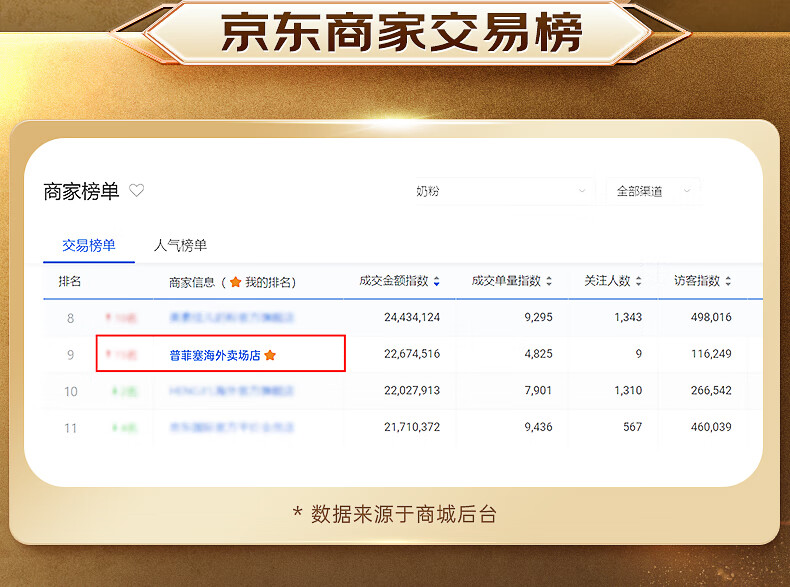
Task: Click the heart favorite icon beside 商家榜单
Action: (x=137, y=190)
